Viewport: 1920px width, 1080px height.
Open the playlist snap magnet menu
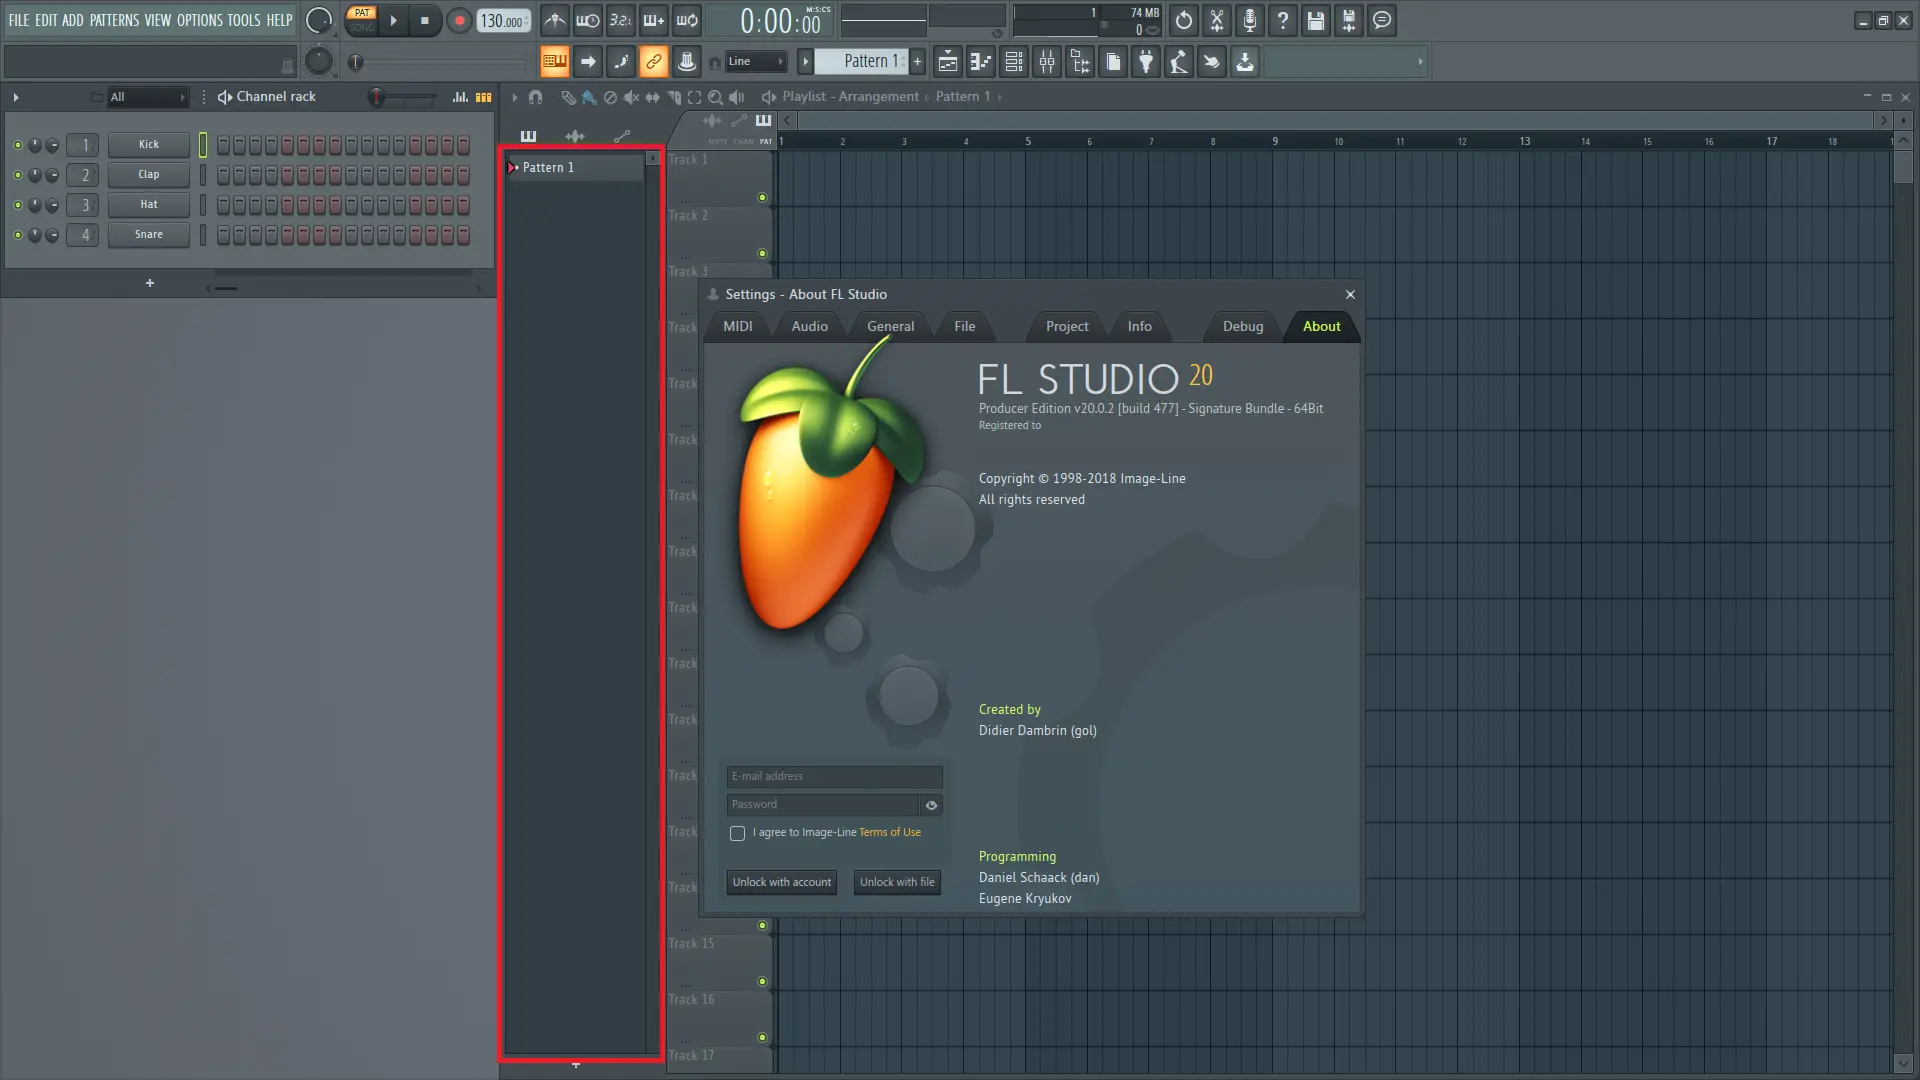coord(535,97)
